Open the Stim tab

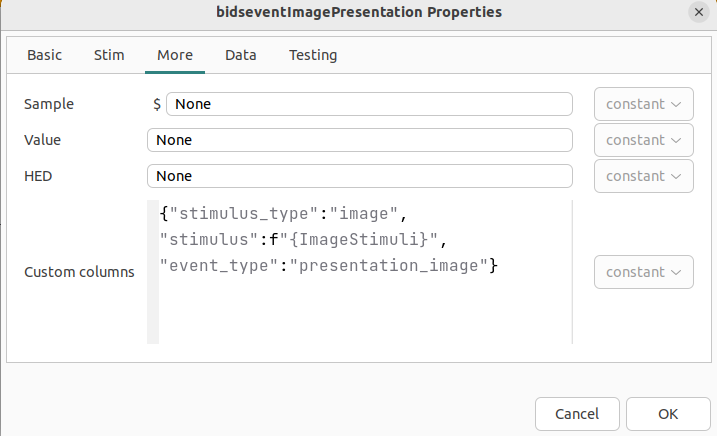coord(109,55)
